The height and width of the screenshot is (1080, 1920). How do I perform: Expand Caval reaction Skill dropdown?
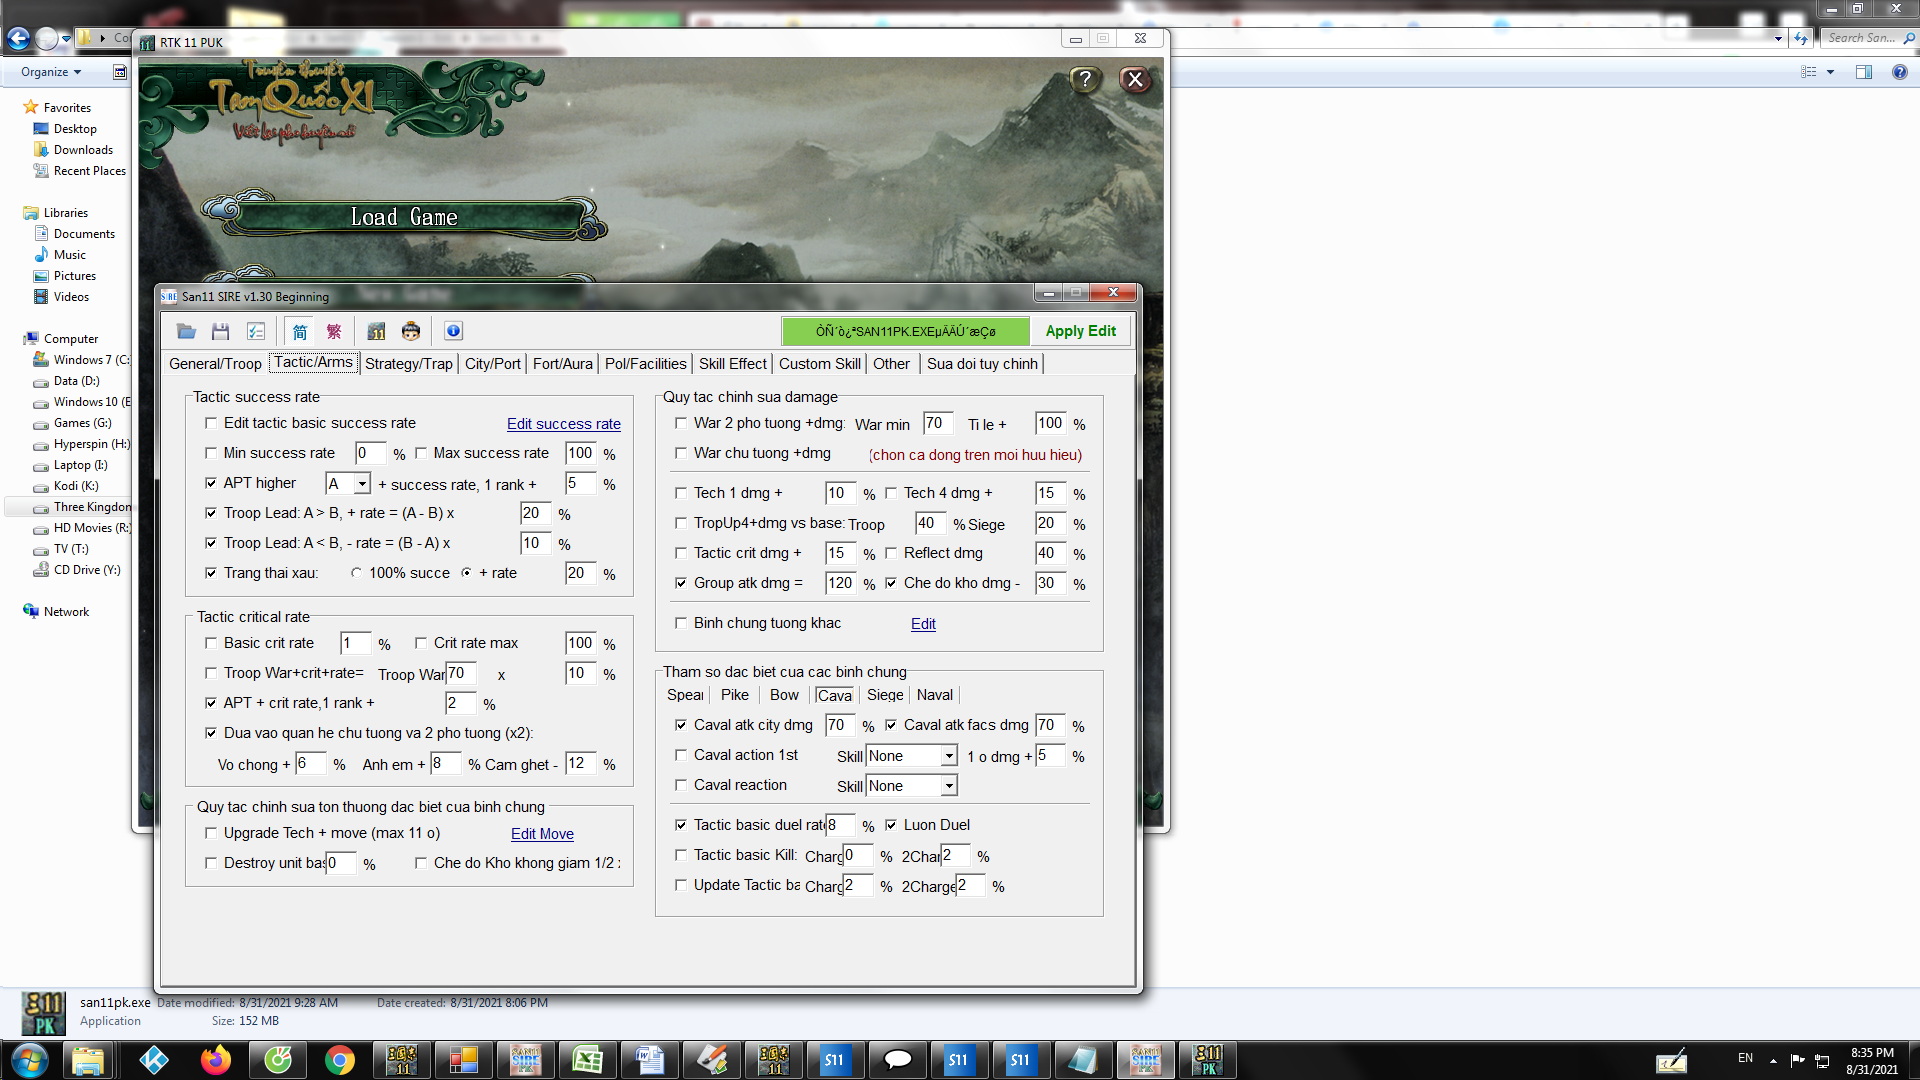pyautogui.click(x=948, y=786)
